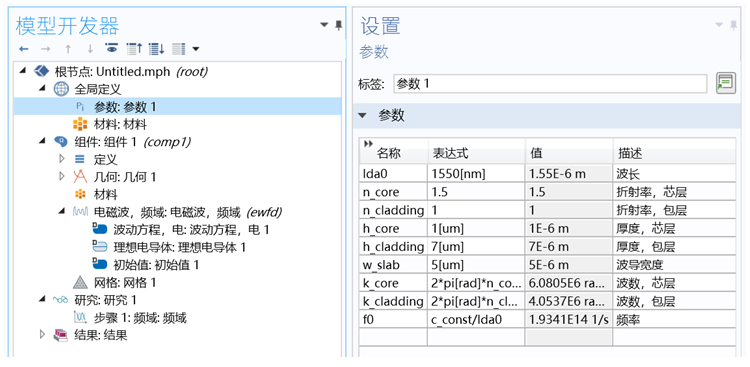Click the 波动方程，电 1 domain icon

point(99,230)
